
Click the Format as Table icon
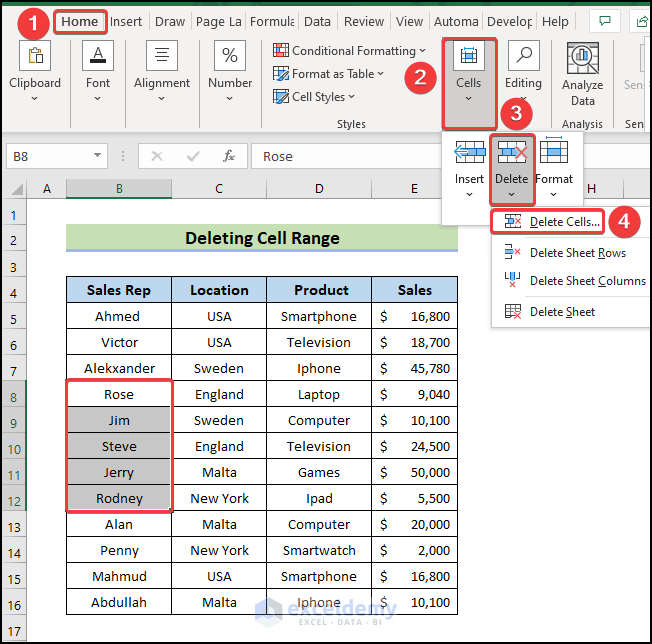pos(281,74)
